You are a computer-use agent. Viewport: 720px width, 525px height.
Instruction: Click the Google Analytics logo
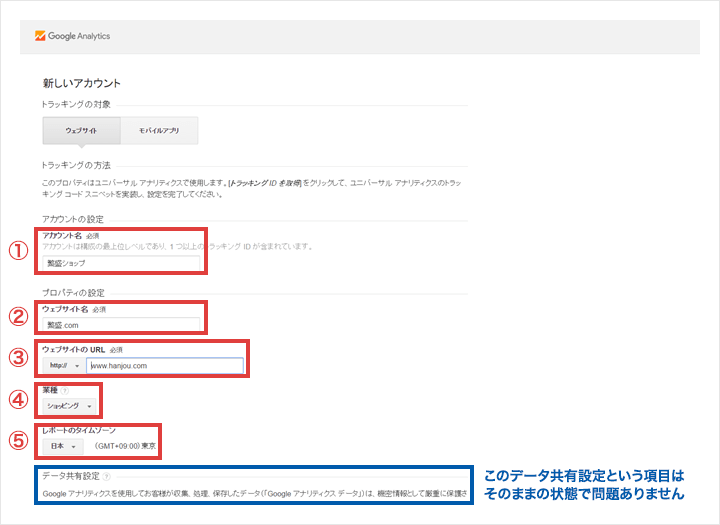pyautogui.click(x=73, y=36)
